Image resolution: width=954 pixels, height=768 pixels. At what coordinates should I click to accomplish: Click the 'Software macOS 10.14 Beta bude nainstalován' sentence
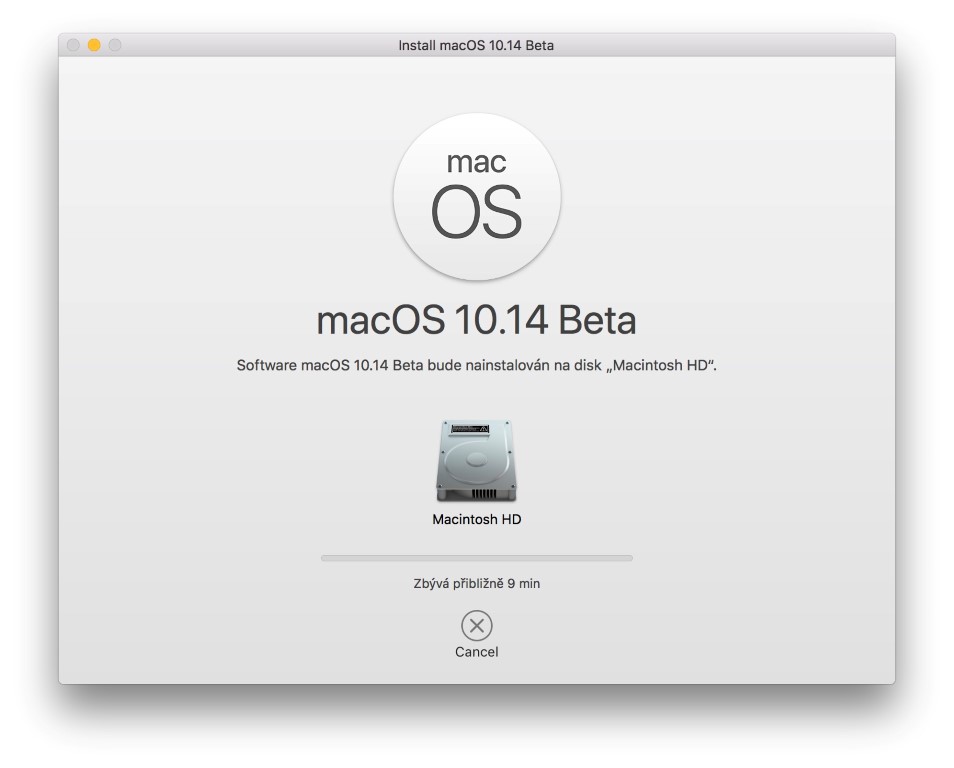(x=476, y=365)
